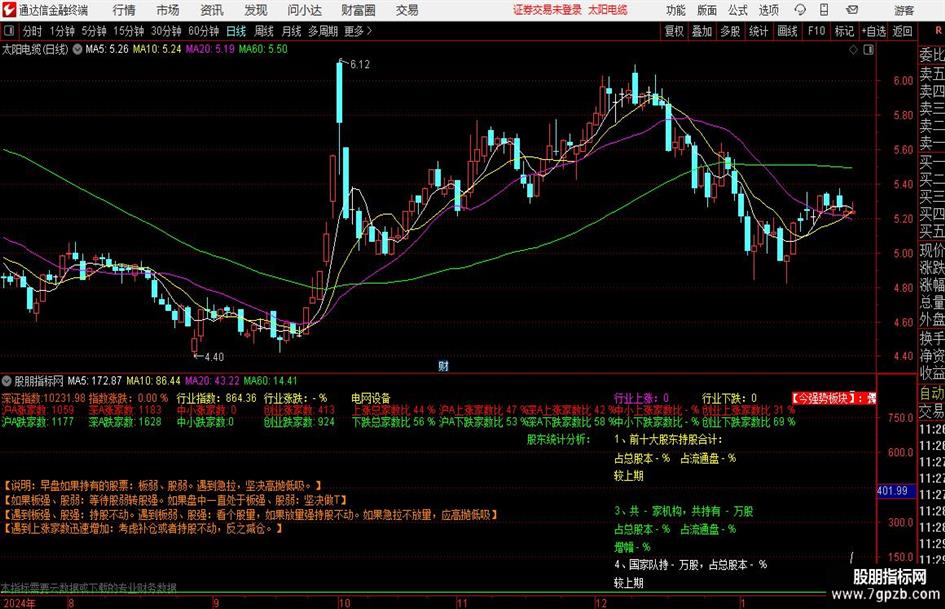Screen dimensions: 945x609
Task: Click the 游客 user label
Action: (904, 10)
